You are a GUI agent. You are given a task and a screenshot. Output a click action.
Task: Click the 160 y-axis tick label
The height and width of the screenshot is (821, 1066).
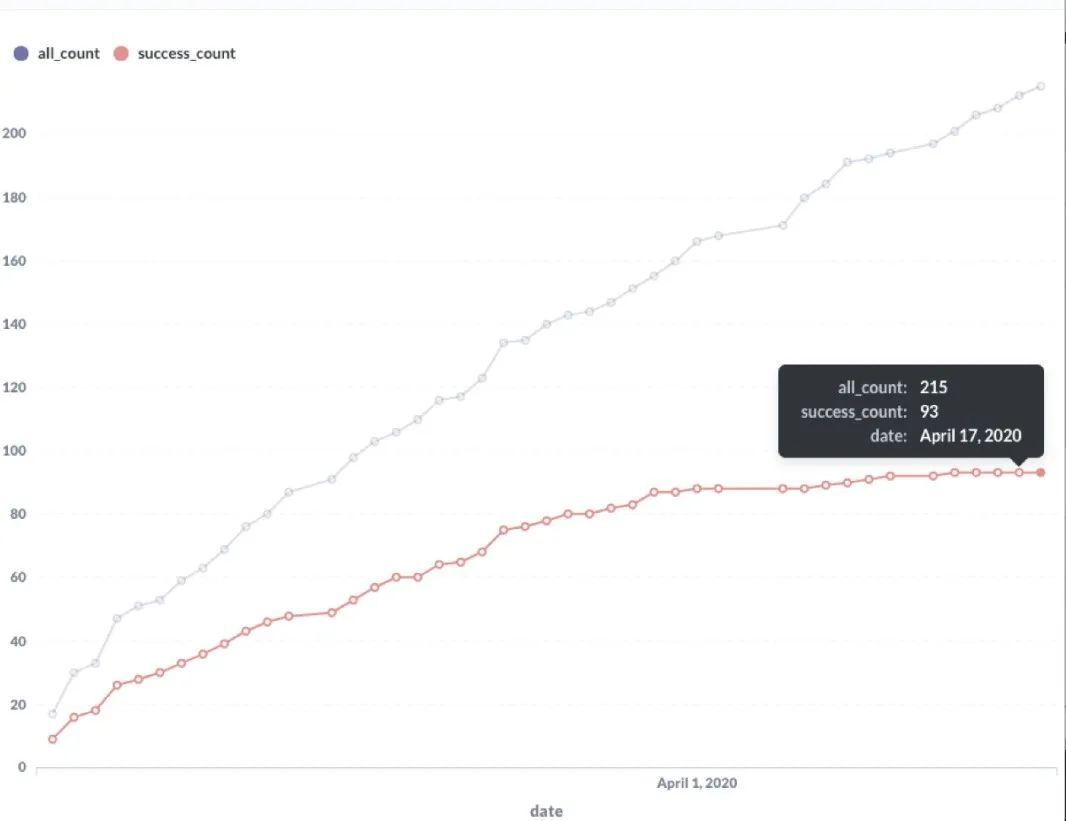coord(14,261)
